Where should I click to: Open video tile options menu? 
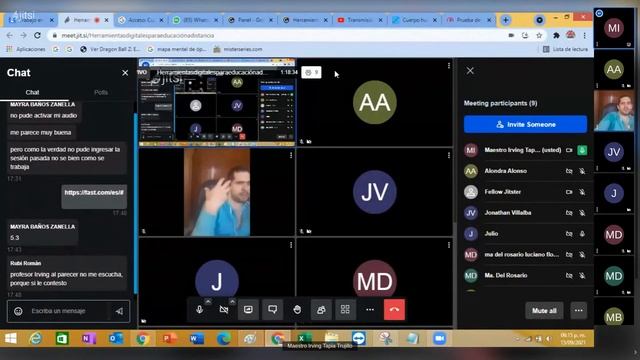291,156
